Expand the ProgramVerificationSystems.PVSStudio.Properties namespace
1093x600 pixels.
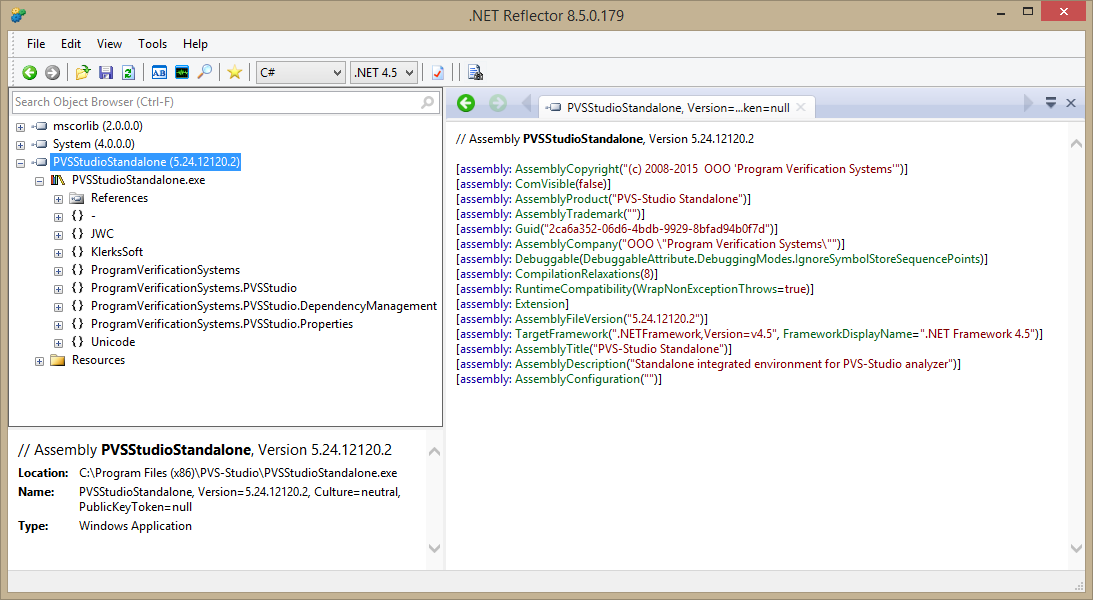click(x=58, y=325)
